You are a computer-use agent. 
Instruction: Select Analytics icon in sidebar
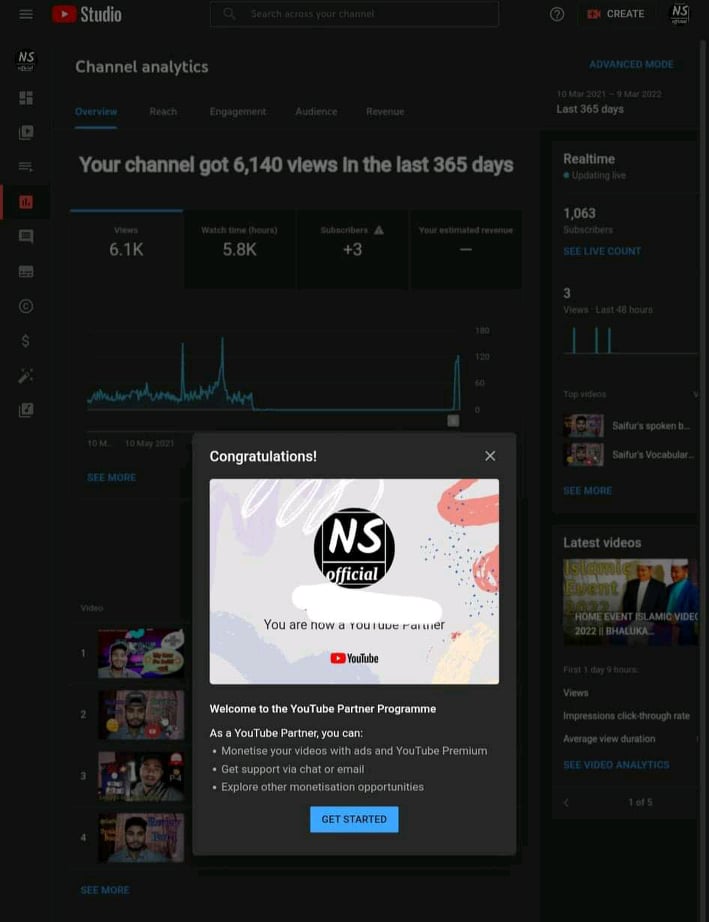tap(26, 202)
